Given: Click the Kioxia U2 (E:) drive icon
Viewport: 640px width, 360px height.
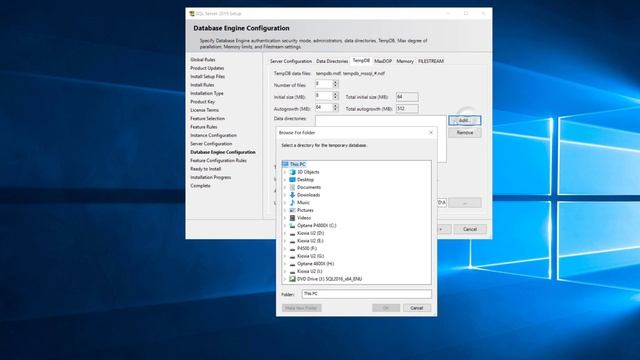Looking at the screenshot, I should [292, 241].
